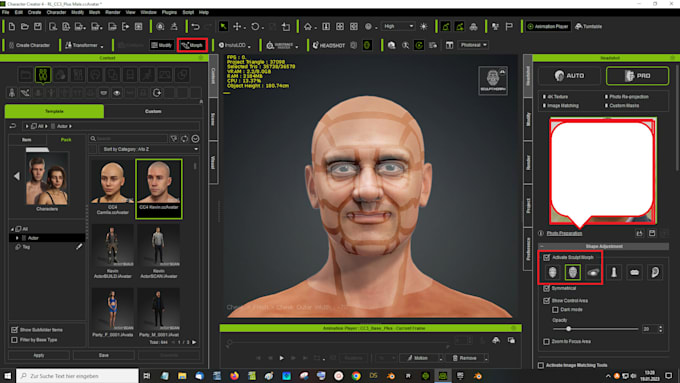Switch to the Custom content tab
The width and height of the screenshot is (680, 383).
[x=153, y=111]
